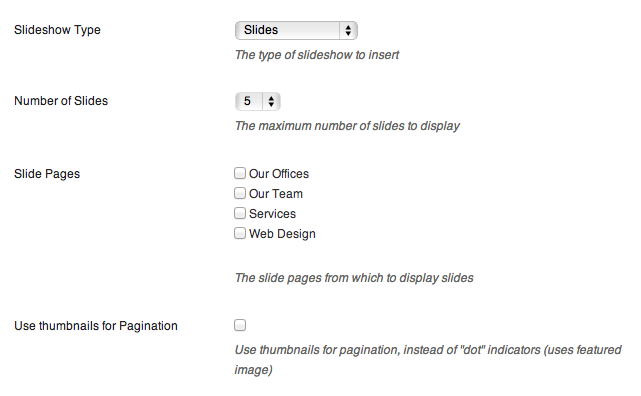Screen dimensions: 641x396
Task: Click the arrows beside the number 5
Action: [271, 101]
